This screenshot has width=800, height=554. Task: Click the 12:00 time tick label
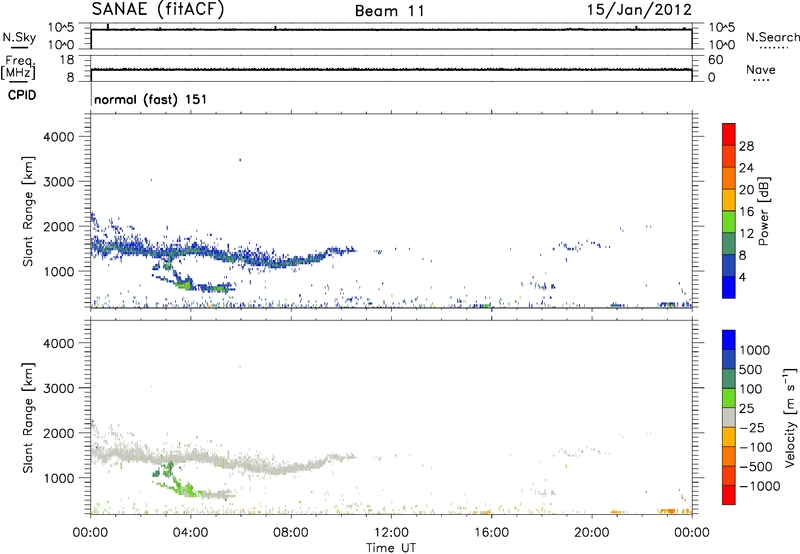tap(391, 533)
